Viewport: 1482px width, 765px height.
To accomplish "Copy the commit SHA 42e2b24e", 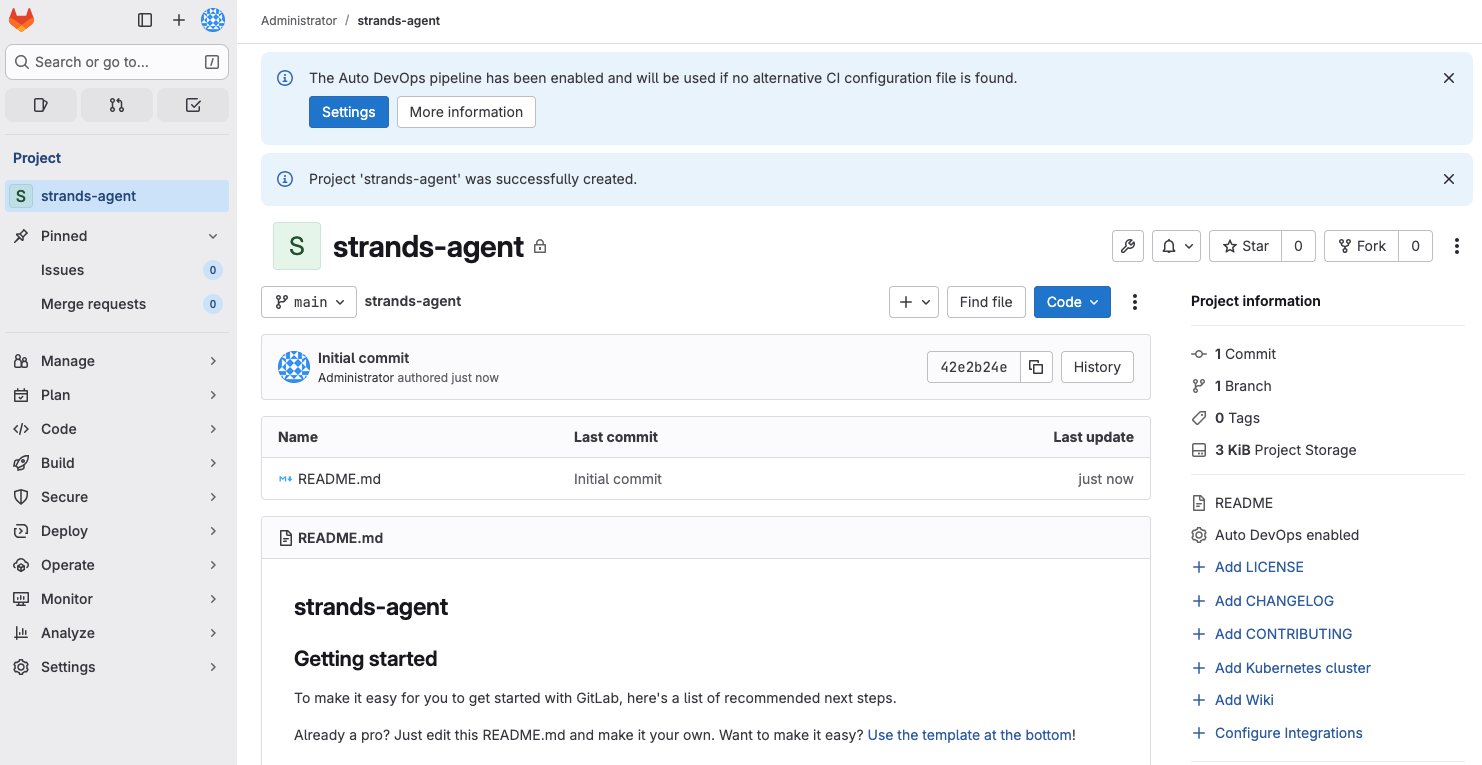I will (x=1036, y=367).
